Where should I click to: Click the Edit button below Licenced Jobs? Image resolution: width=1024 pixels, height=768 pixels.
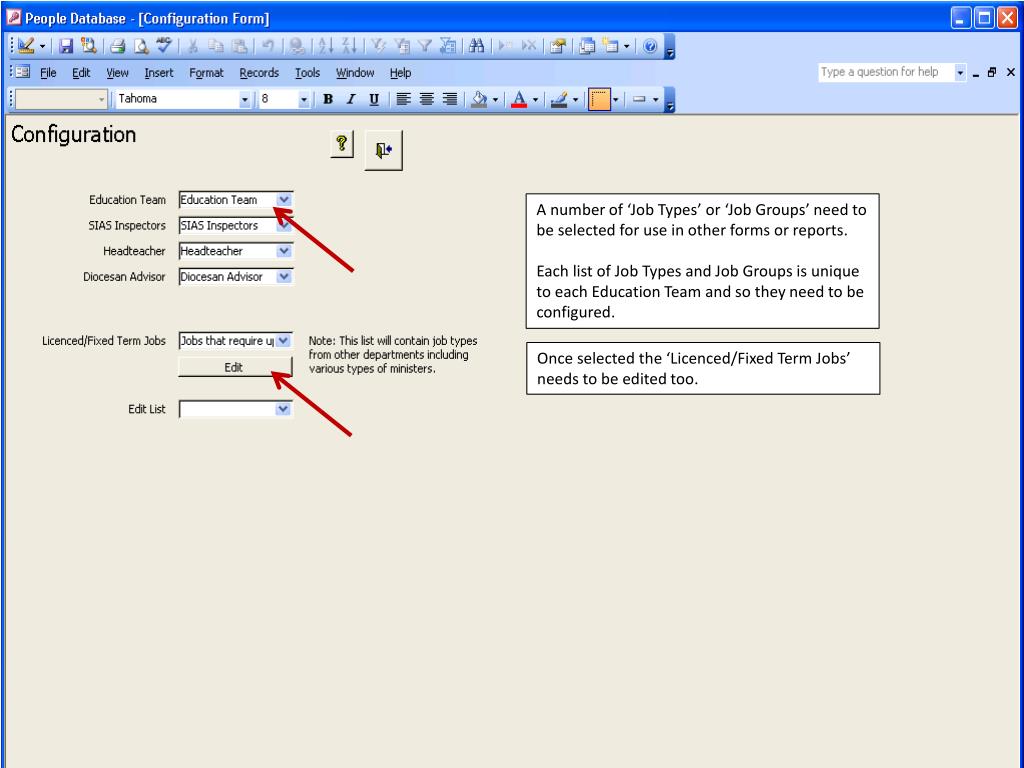click(x=234, y=367)
